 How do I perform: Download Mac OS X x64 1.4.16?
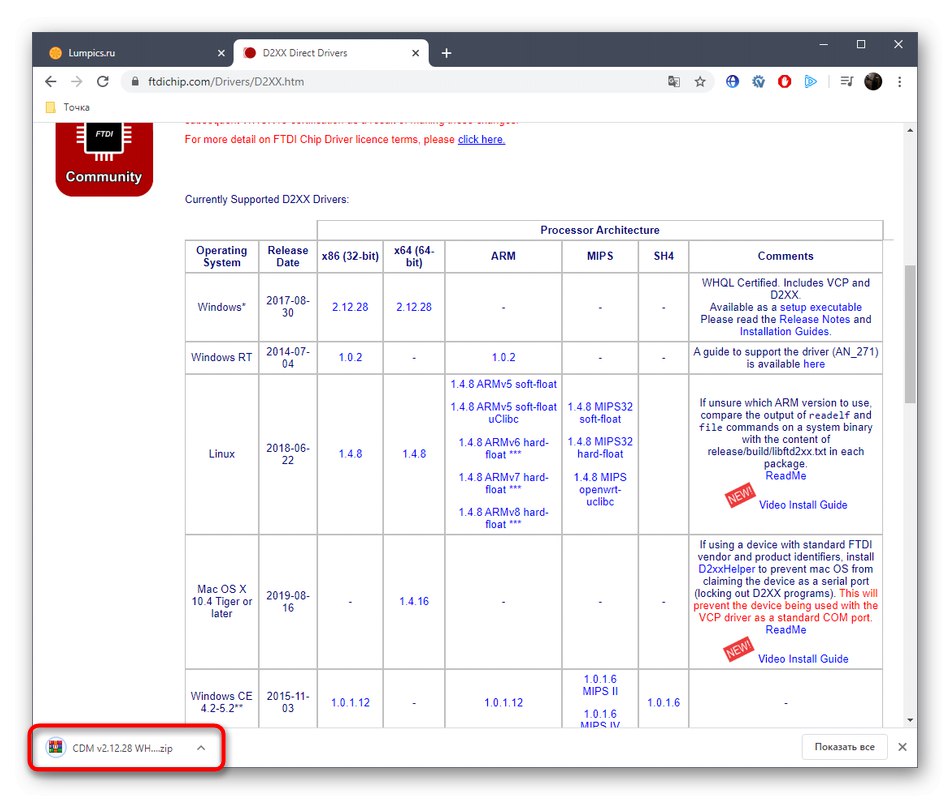(x=414, y=601)
